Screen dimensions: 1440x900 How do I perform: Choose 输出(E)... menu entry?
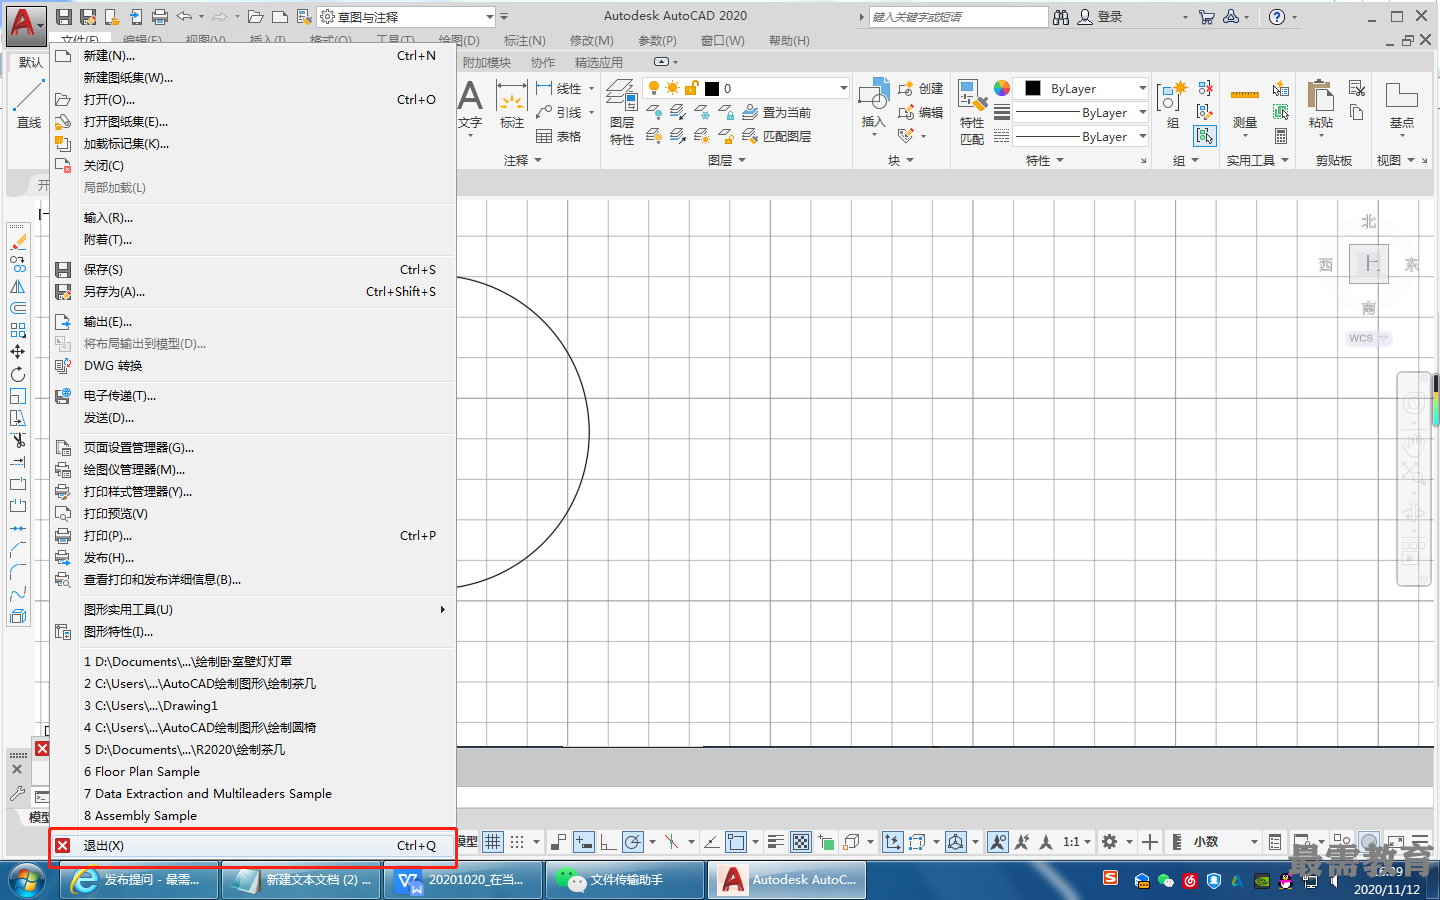[254, 322]
